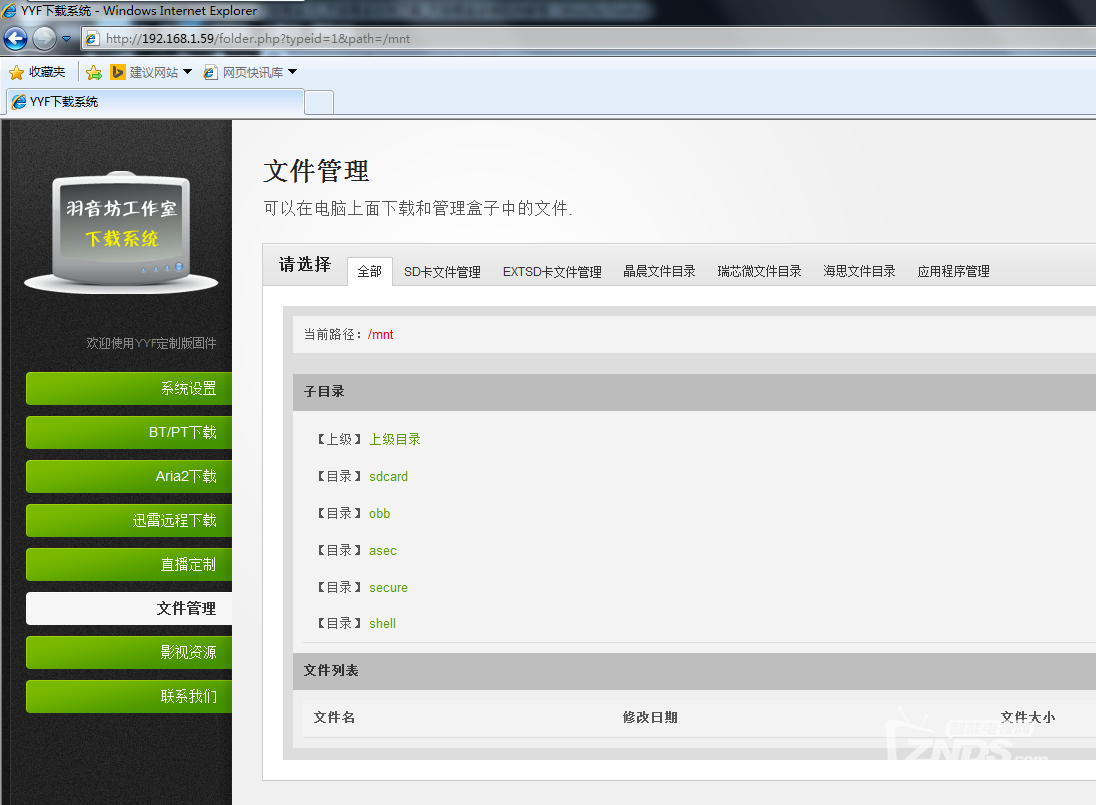The height and width of the screenshot is (805, 1096).
Task: Click the page icon in address bar
Action: coord(92,38)
